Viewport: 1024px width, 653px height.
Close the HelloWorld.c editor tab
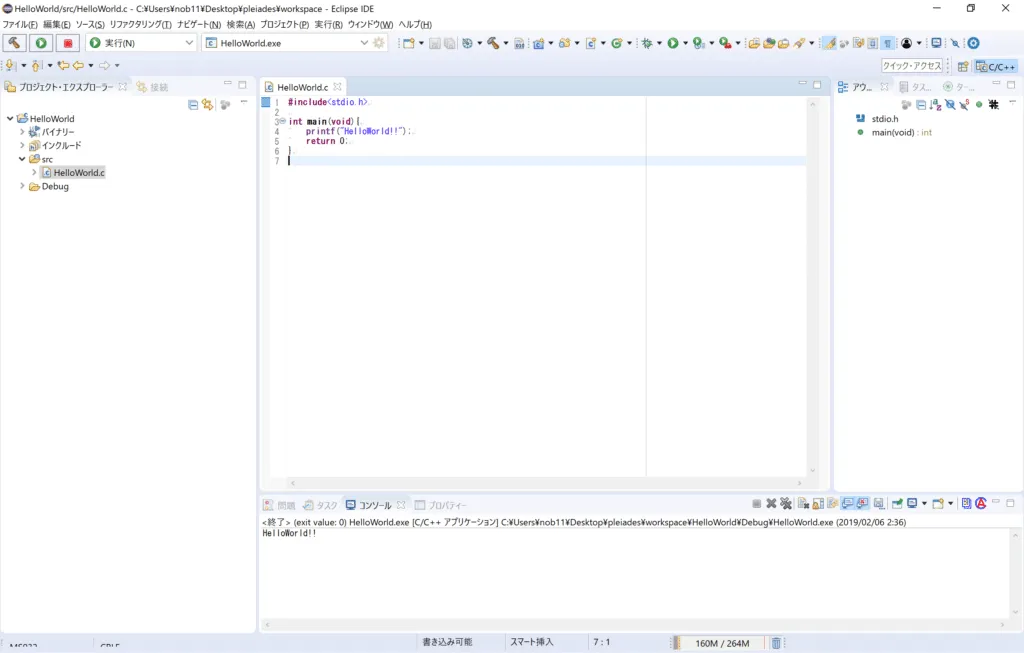(x=337, y=86)
